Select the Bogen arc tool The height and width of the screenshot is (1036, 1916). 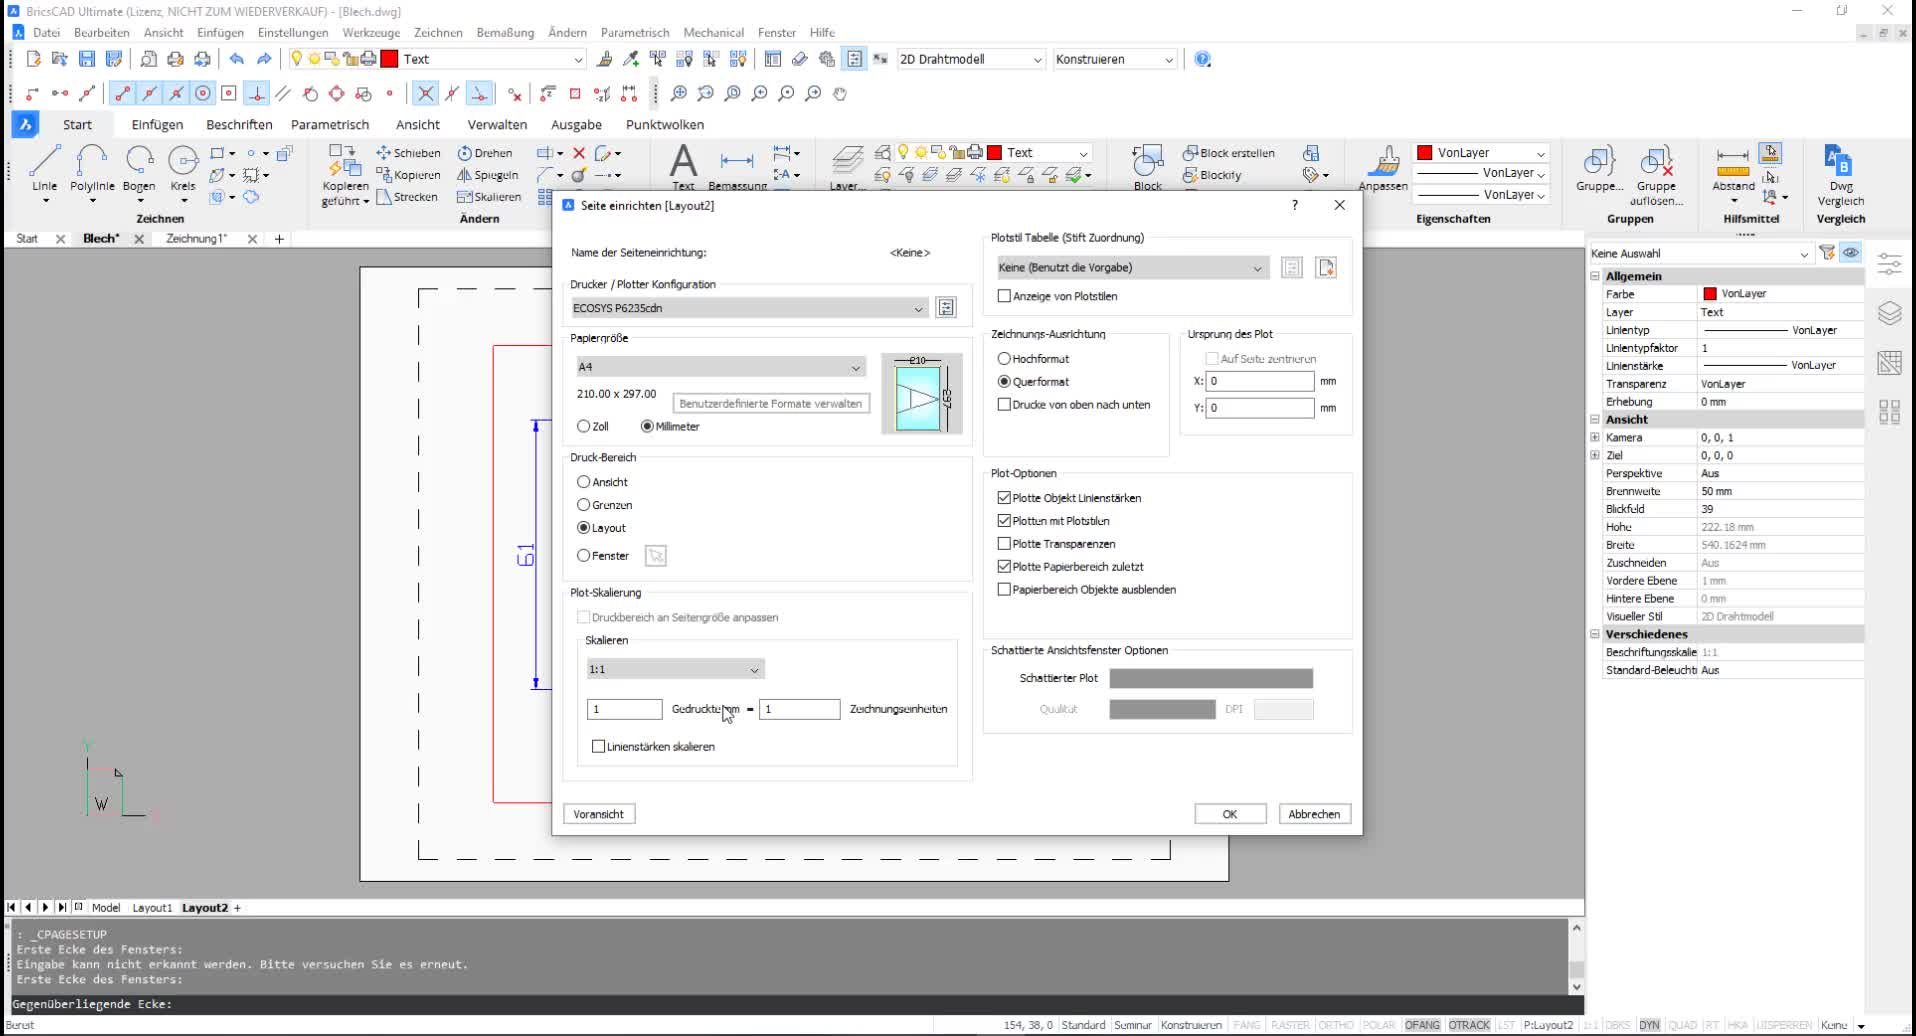coord(139,168)
